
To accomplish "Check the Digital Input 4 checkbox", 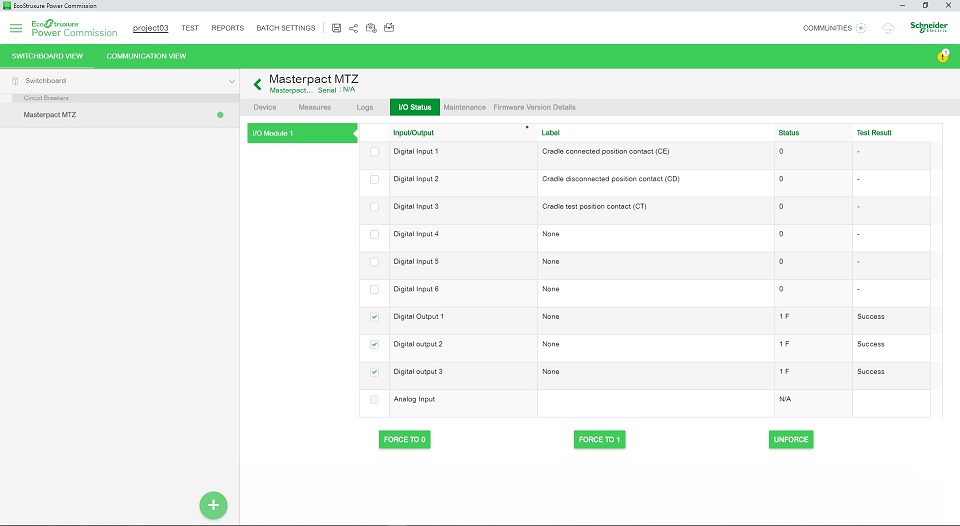I will (375, 235).
